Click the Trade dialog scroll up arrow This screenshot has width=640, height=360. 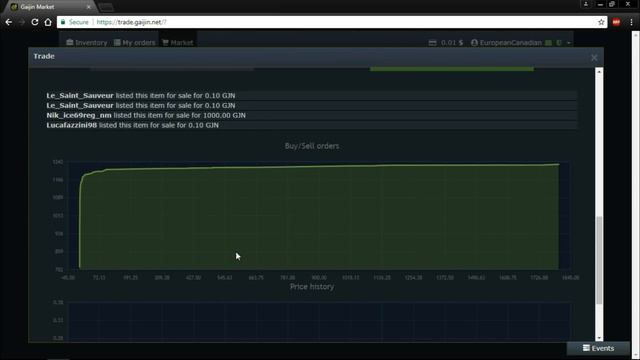(x=599, y=72)
